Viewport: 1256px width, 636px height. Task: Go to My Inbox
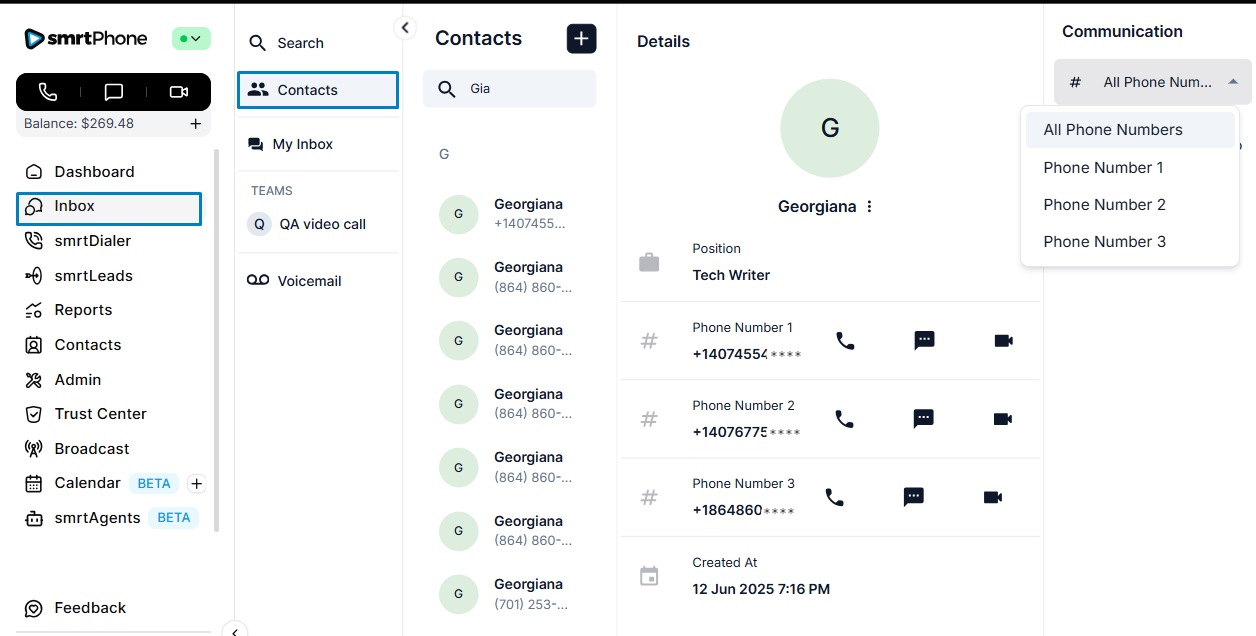302,144
